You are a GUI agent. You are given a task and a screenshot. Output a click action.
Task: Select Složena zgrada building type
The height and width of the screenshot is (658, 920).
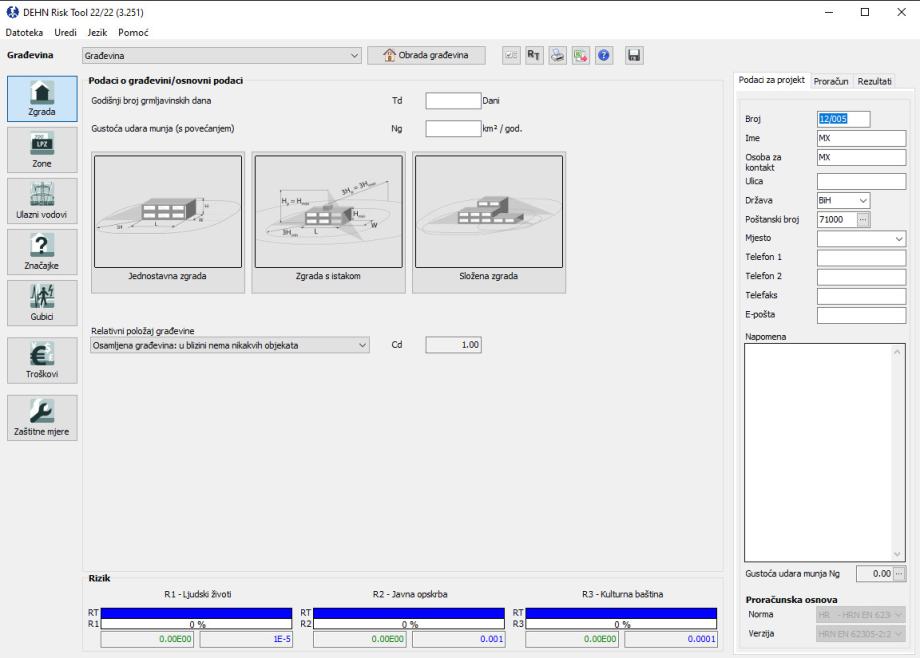tap(489, 222)
